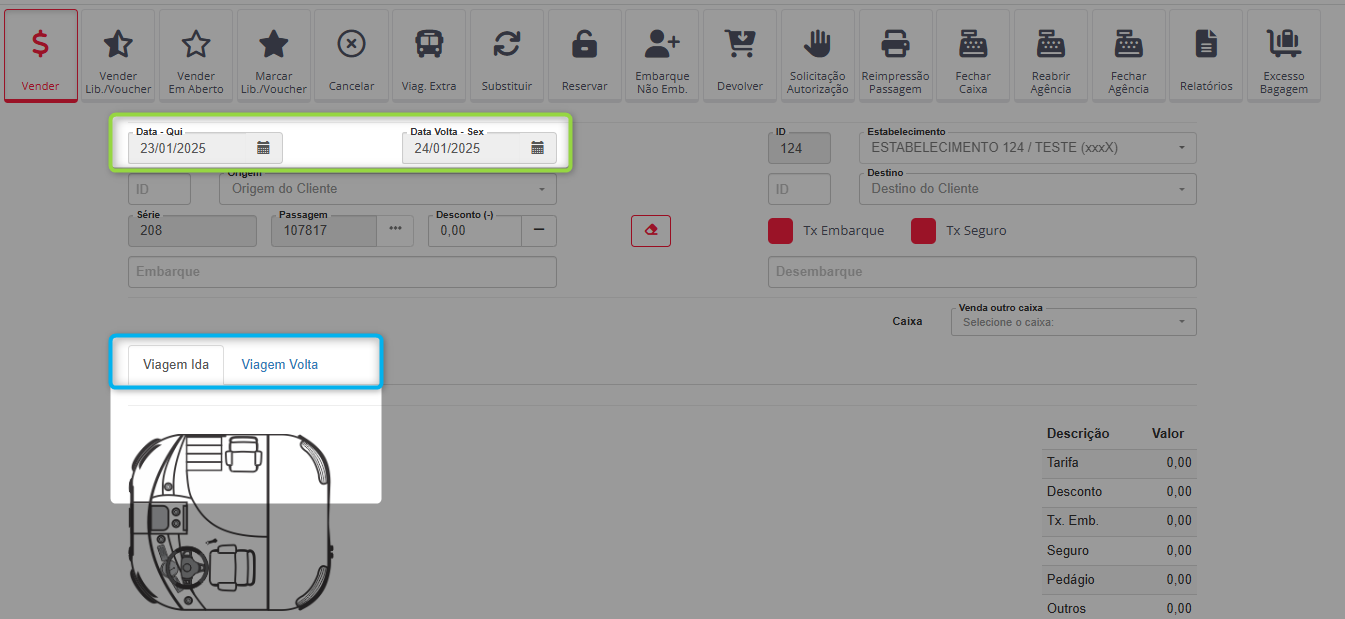
Task: Click the Tarifa row label
Action: tap(1062, 463)
